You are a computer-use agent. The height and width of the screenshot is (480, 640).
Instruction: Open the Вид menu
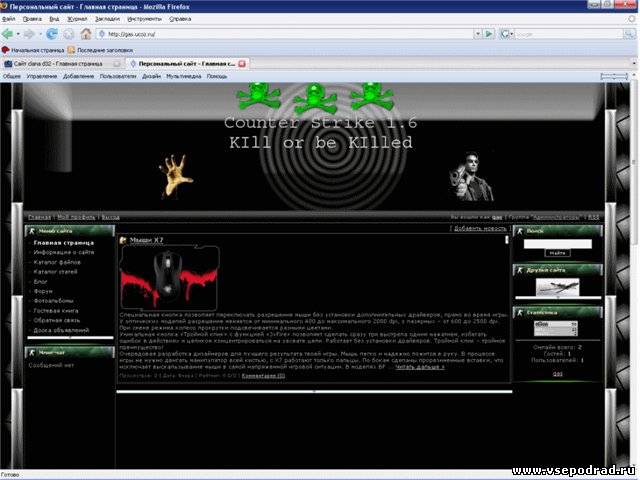[x=54, y=19]
